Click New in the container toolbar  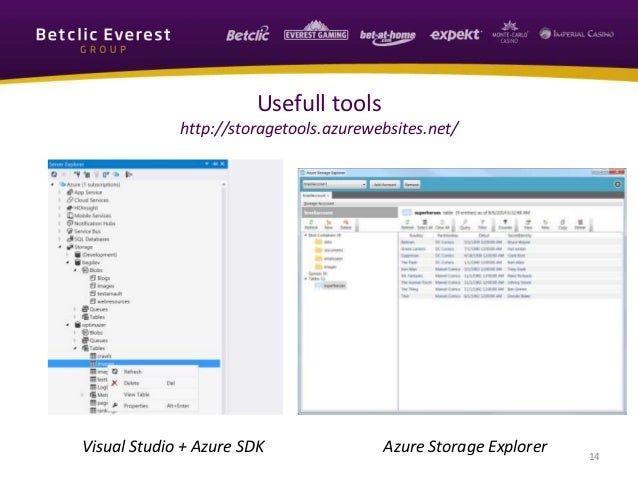click(329, 225)
